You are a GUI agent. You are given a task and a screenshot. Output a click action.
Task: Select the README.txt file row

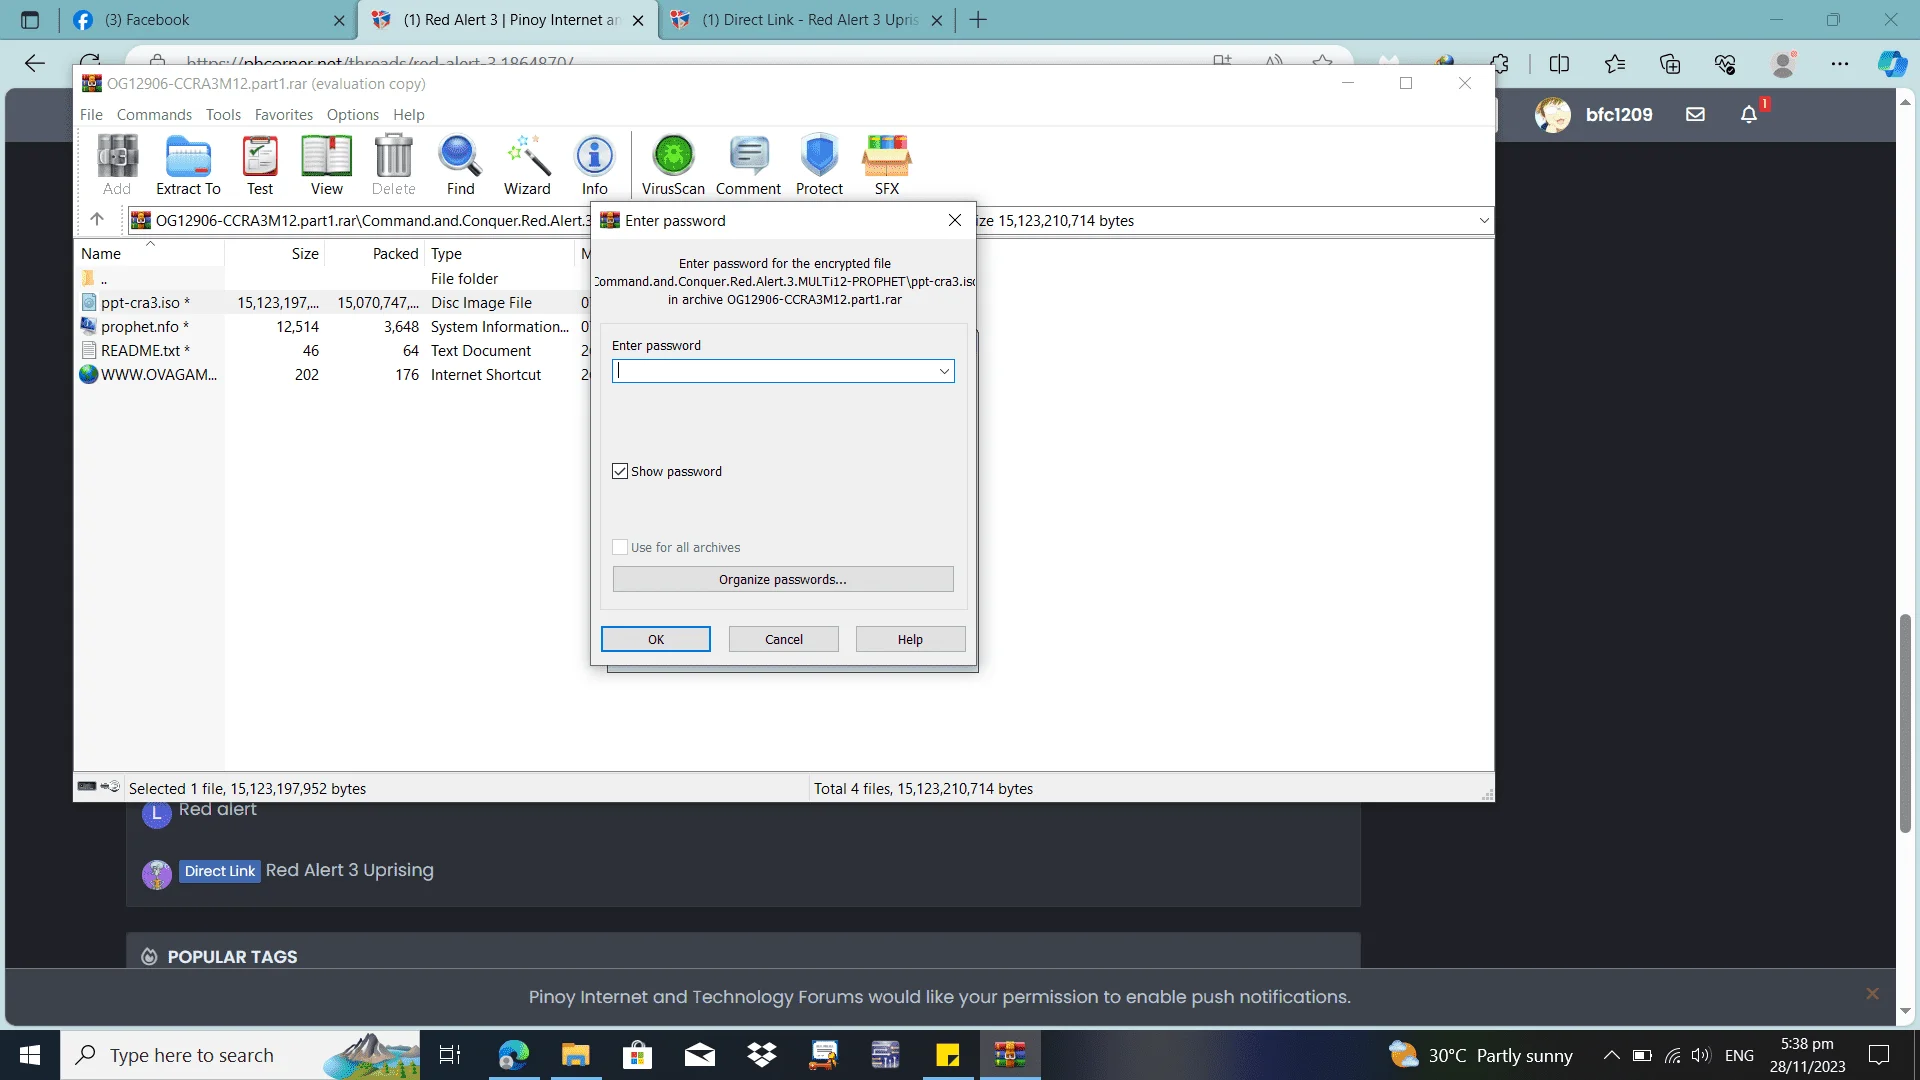330,350
